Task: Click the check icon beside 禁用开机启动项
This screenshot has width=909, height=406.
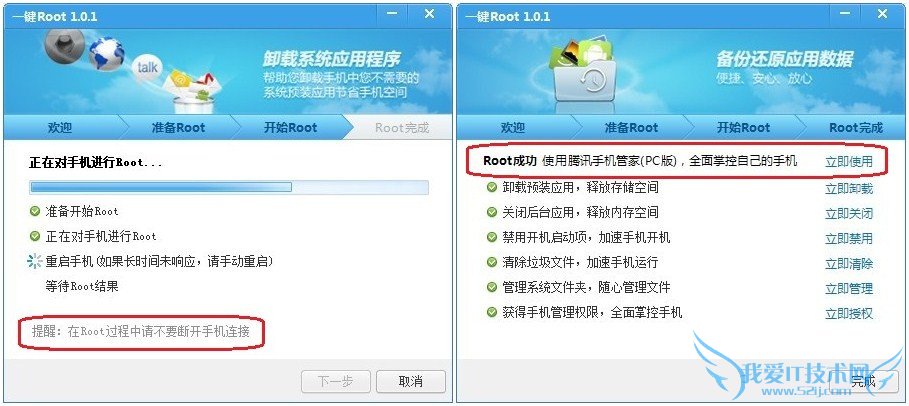Action: (492, 237)
